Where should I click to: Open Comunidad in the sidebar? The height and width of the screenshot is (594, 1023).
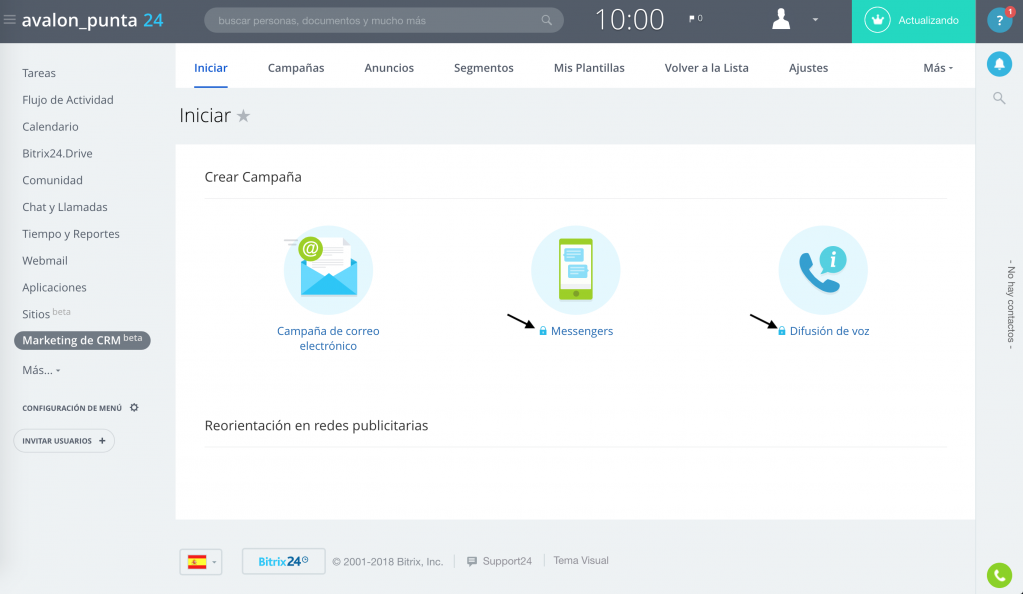(x=52, y=180)
